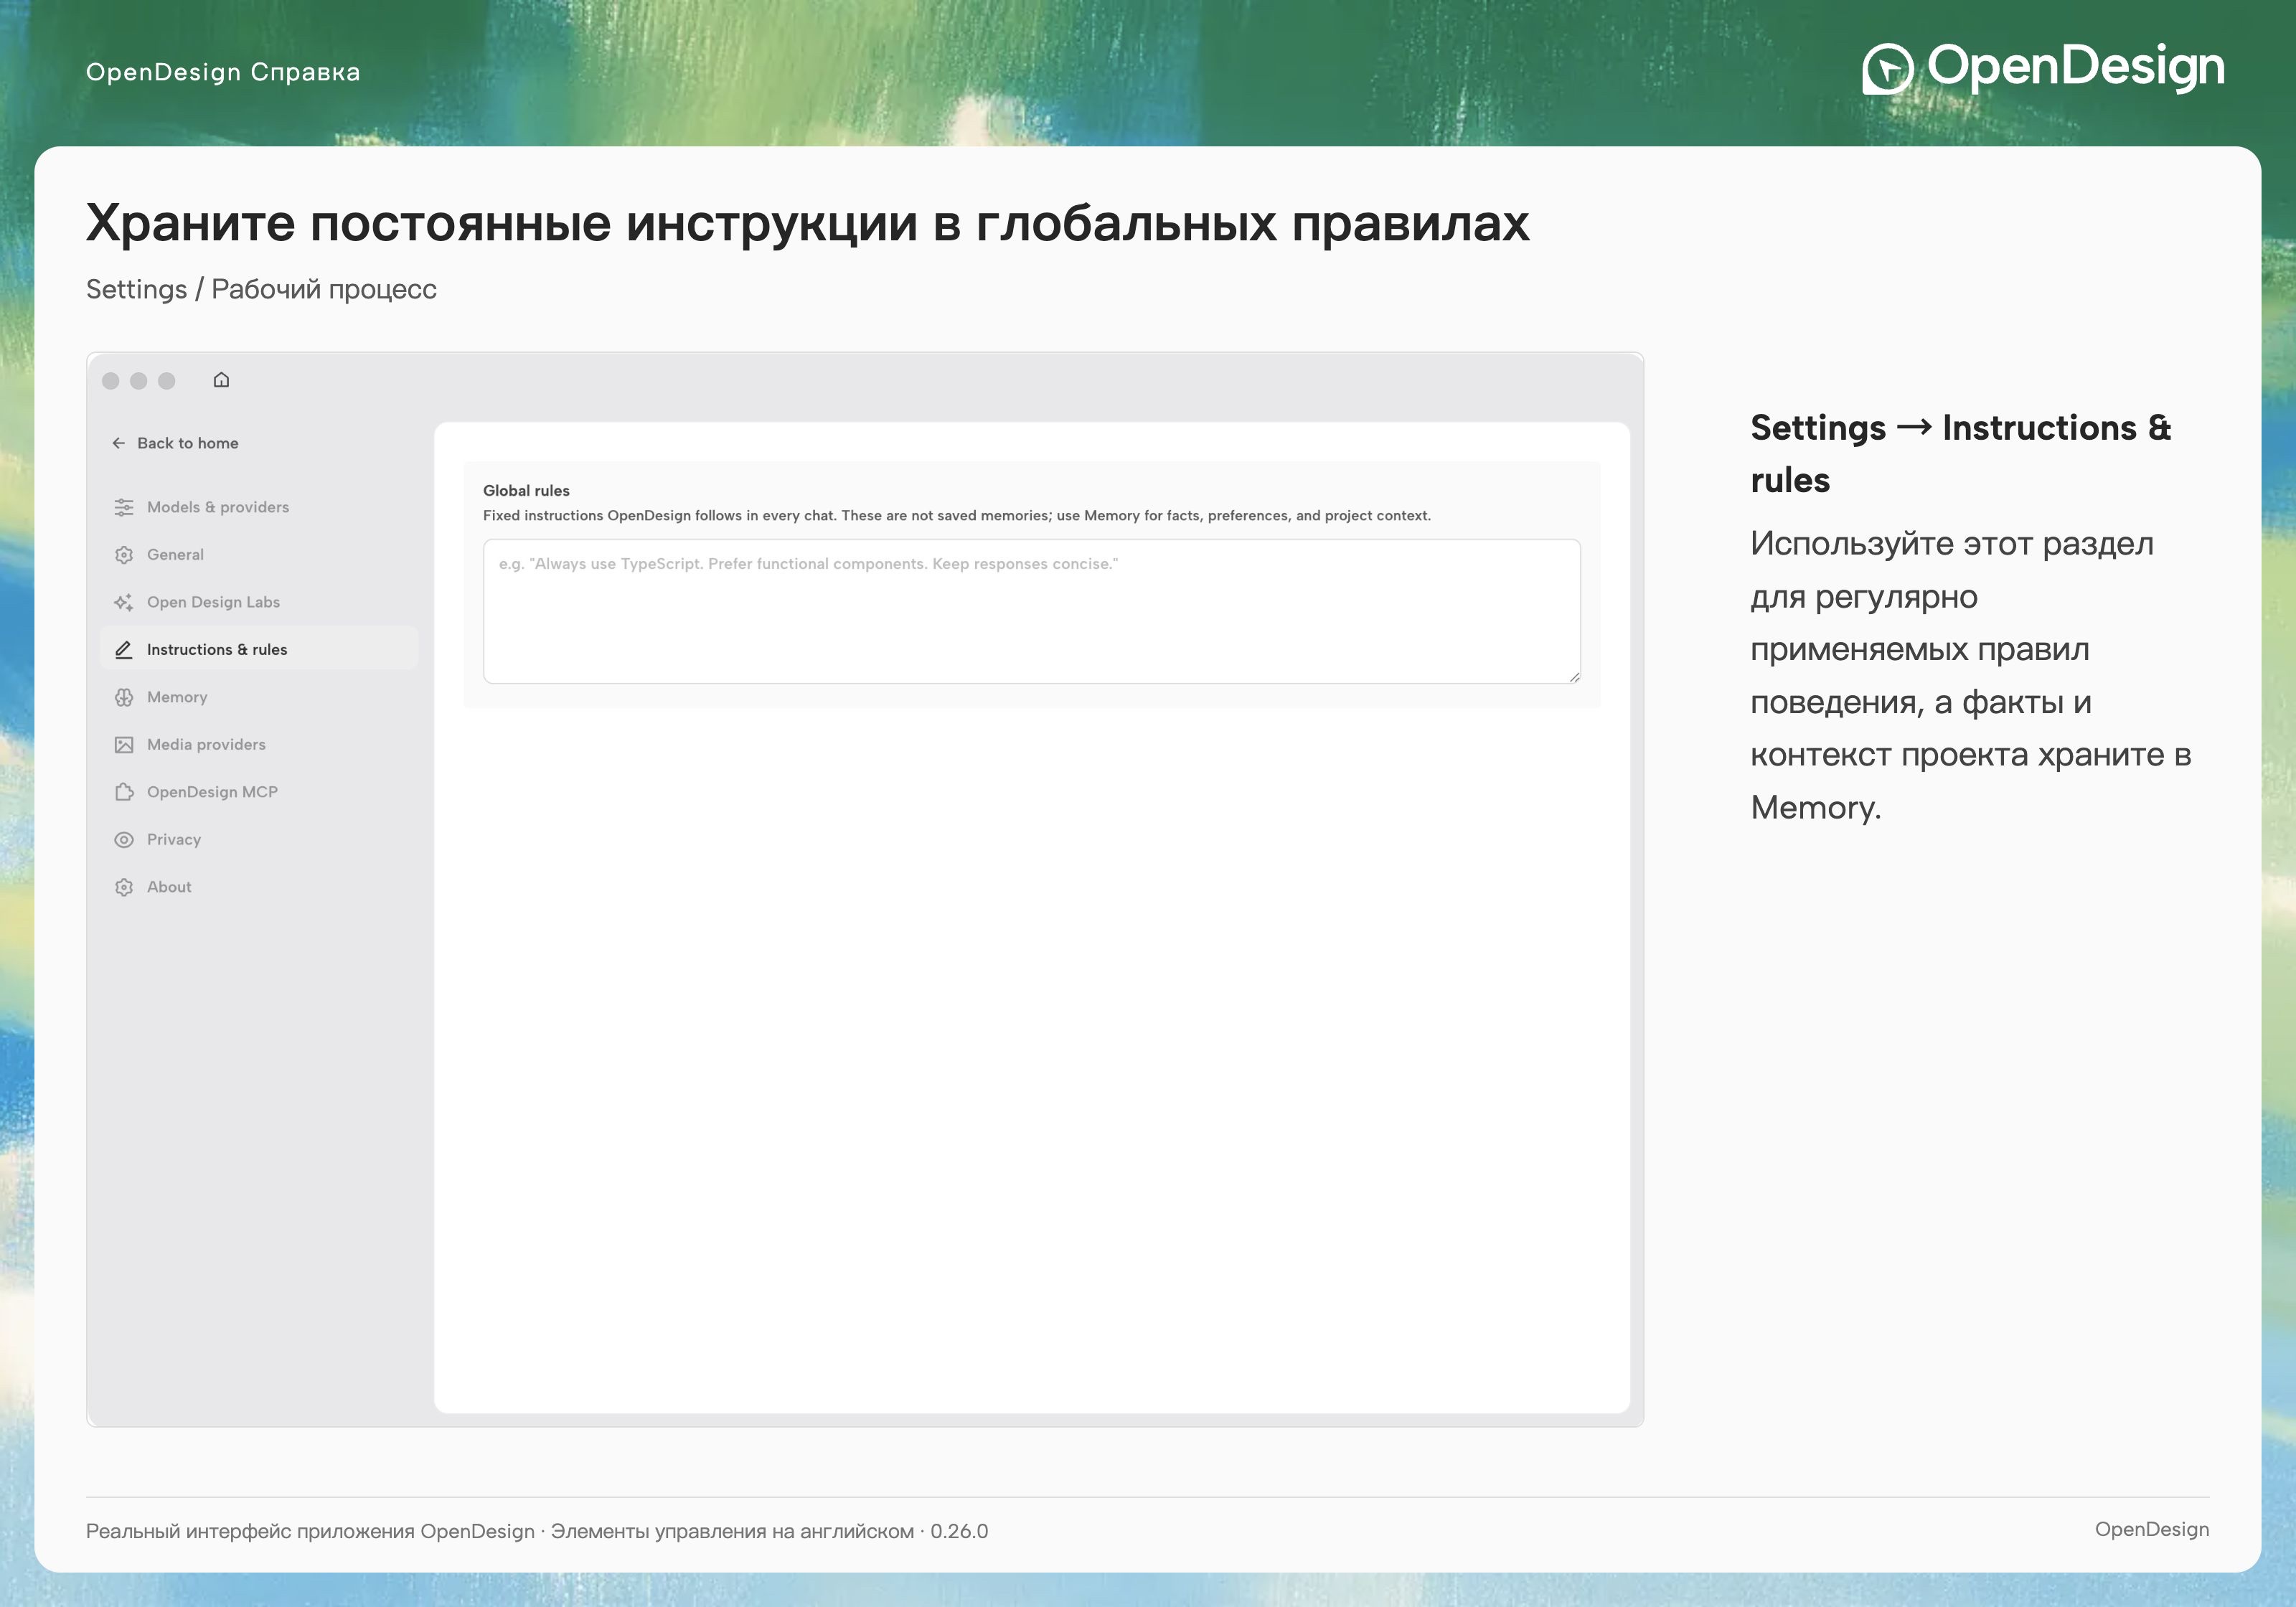Click the 'Settings / Рабочий процесс' breadcrumb text
Image resolution: width=2296 pixels, height=1607 pixels.
tap(261, 289)
